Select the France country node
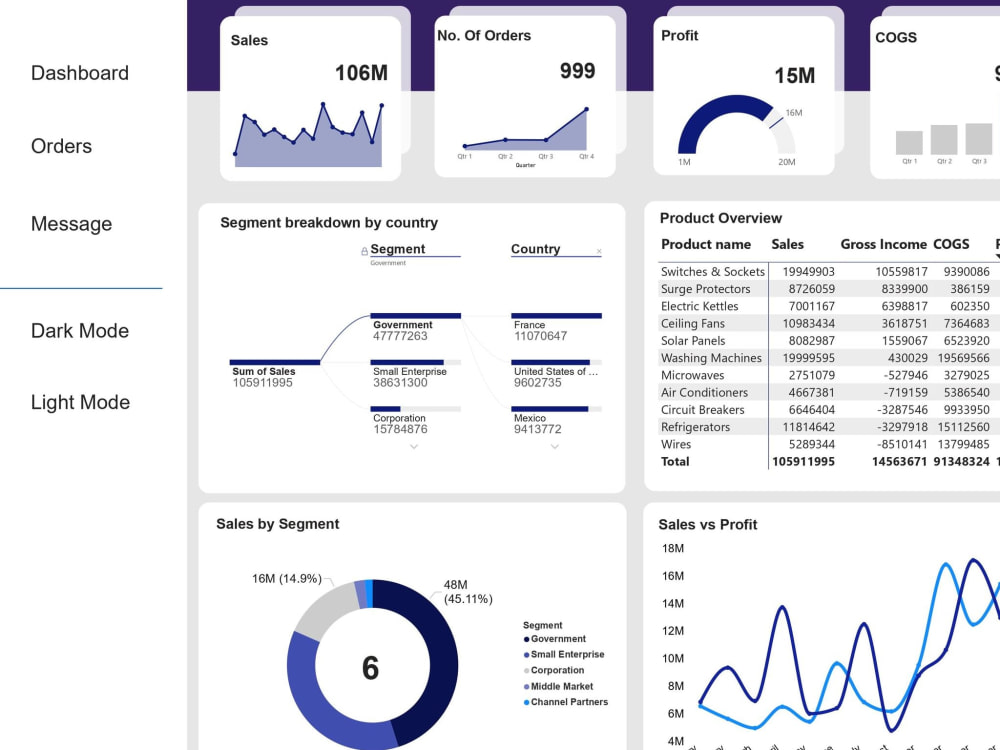The image size is (1000, 750). point(556,328)
